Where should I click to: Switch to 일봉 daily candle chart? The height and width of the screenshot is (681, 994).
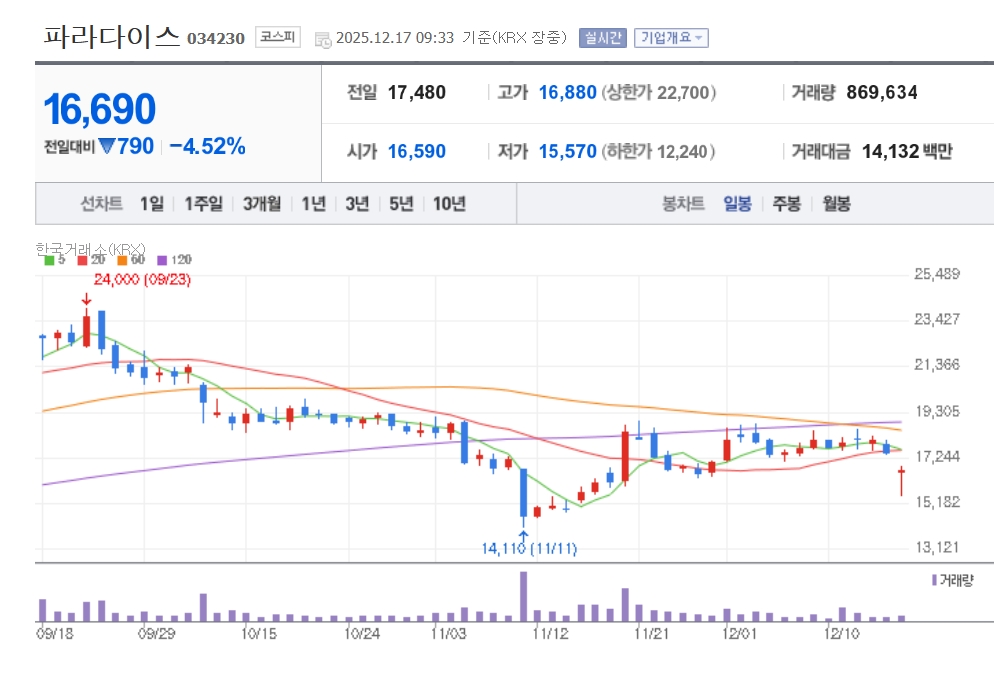(x=737, y=204)
